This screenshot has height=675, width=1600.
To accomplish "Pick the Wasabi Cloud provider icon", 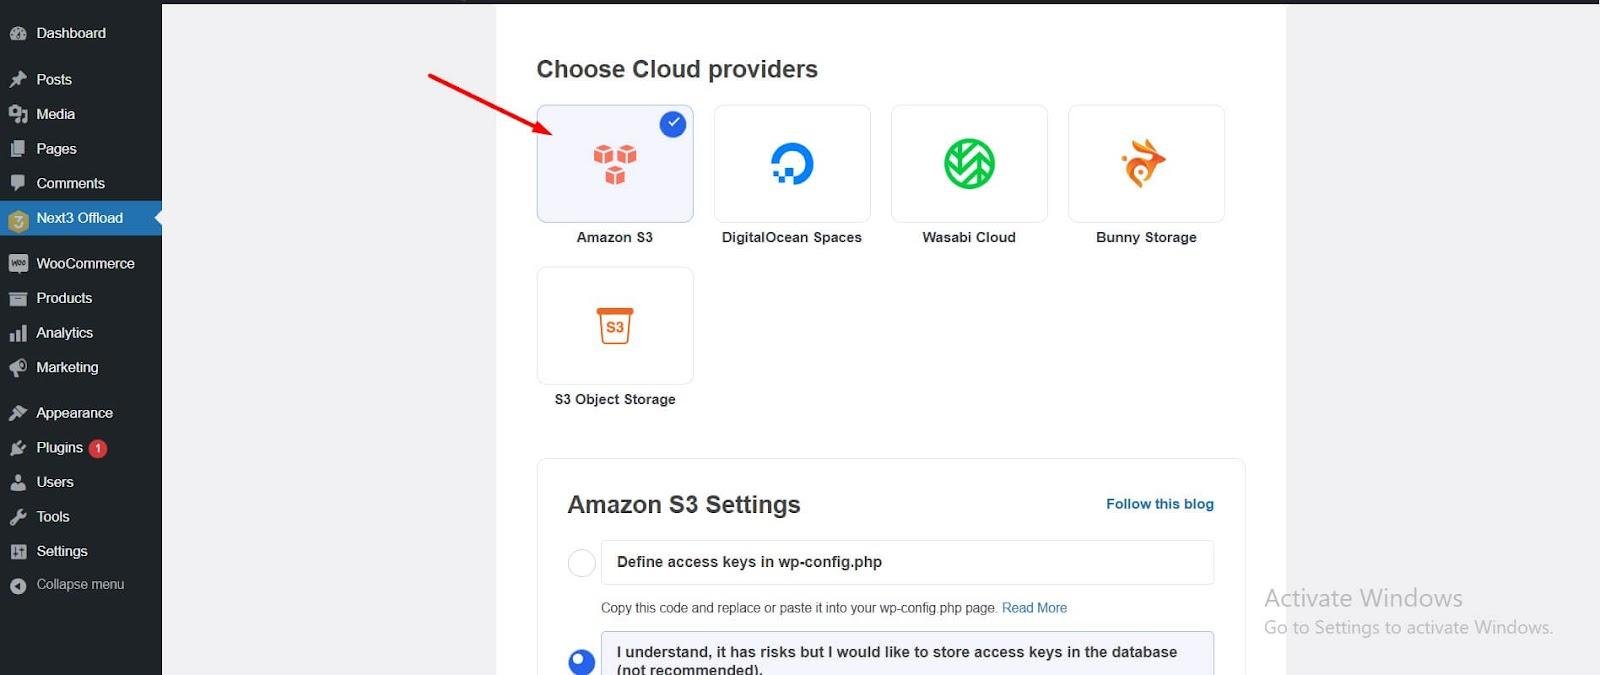I will coord(969,164).
